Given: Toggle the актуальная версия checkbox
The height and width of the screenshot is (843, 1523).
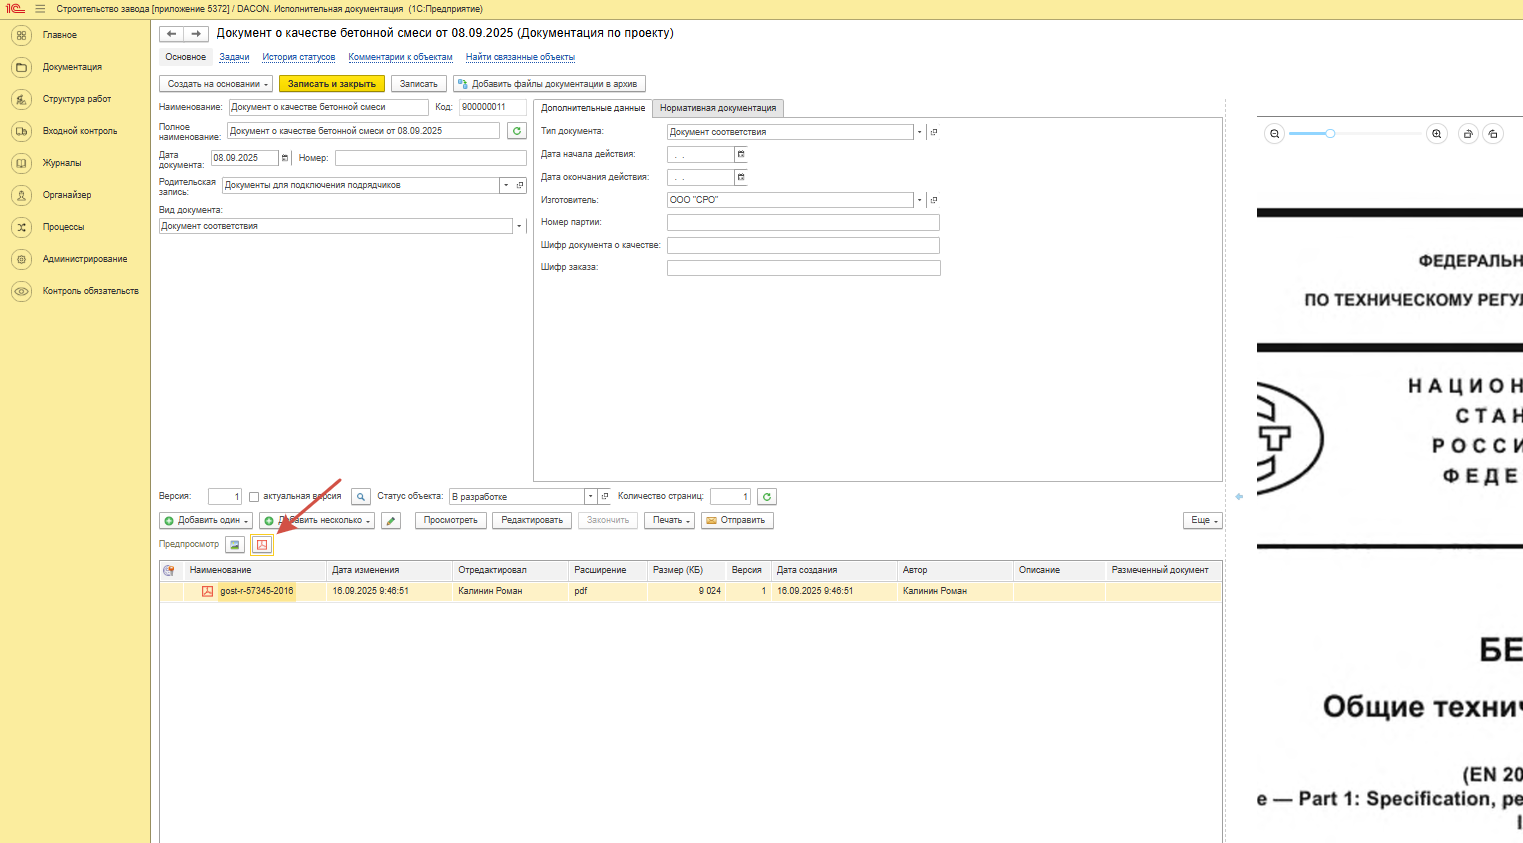Looking at the screenshot, I should pos(254,497).
